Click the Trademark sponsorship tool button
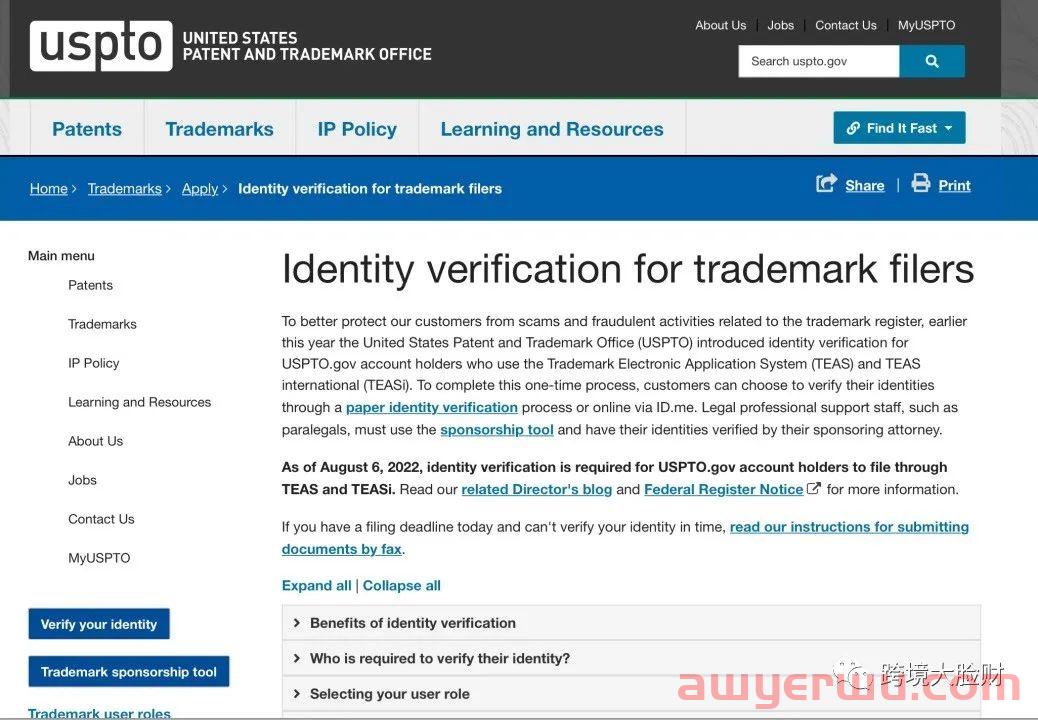The height and width of the screenshot is (720, 1038). pos(129,672)
